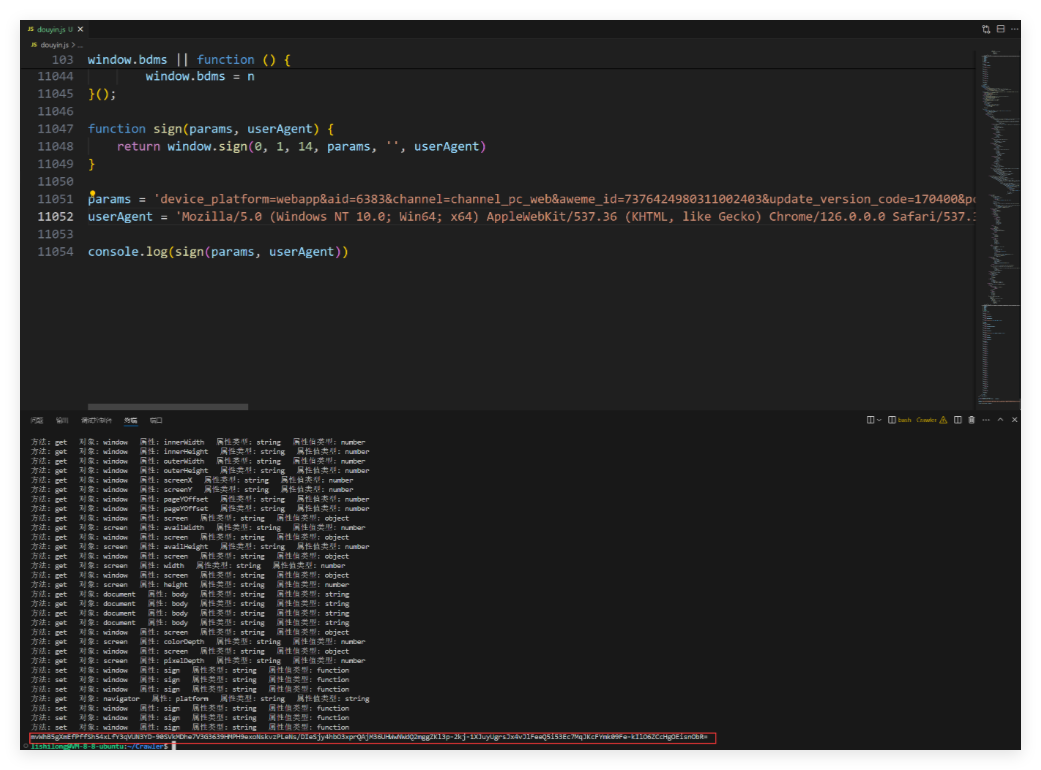Switch to the Debug Console panel tab
The height and width of the screenshot is (770, 1041).
coord(96,420)
